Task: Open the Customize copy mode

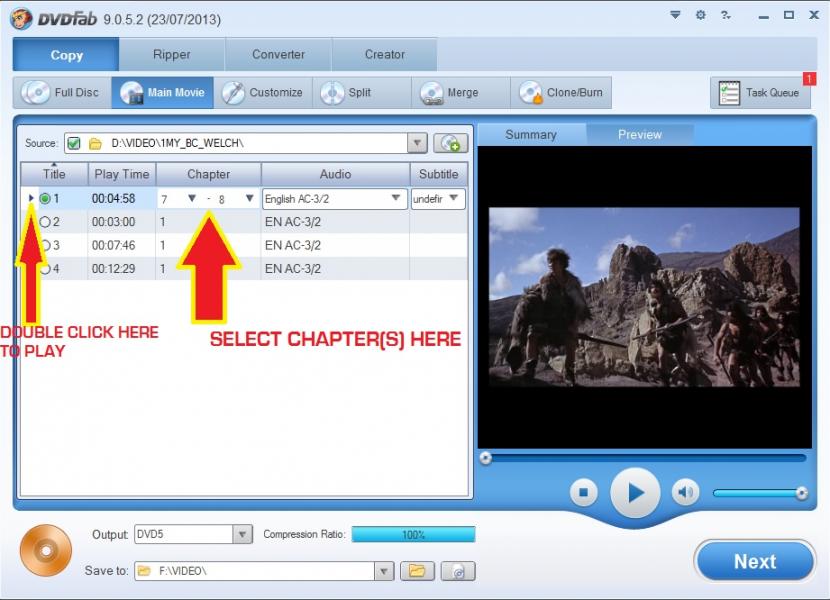Action: (x=263, y=93)
